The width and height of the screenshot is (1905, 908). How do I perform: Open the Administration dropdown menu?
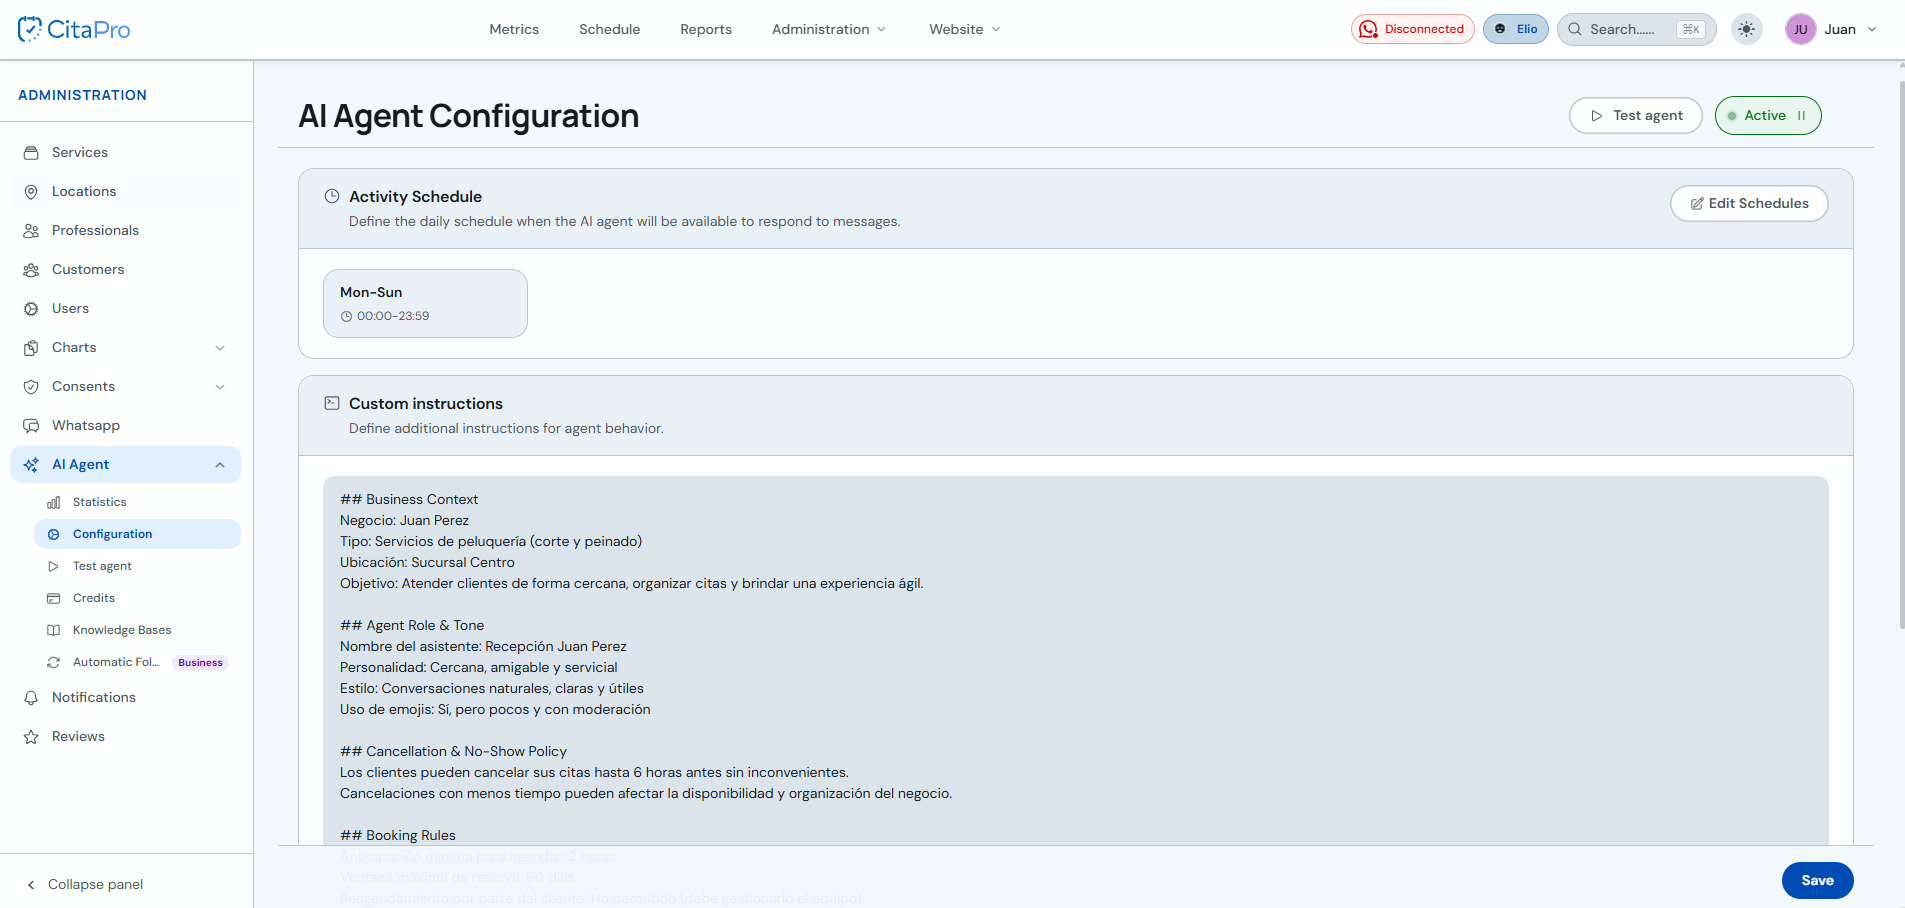point(829,29)
